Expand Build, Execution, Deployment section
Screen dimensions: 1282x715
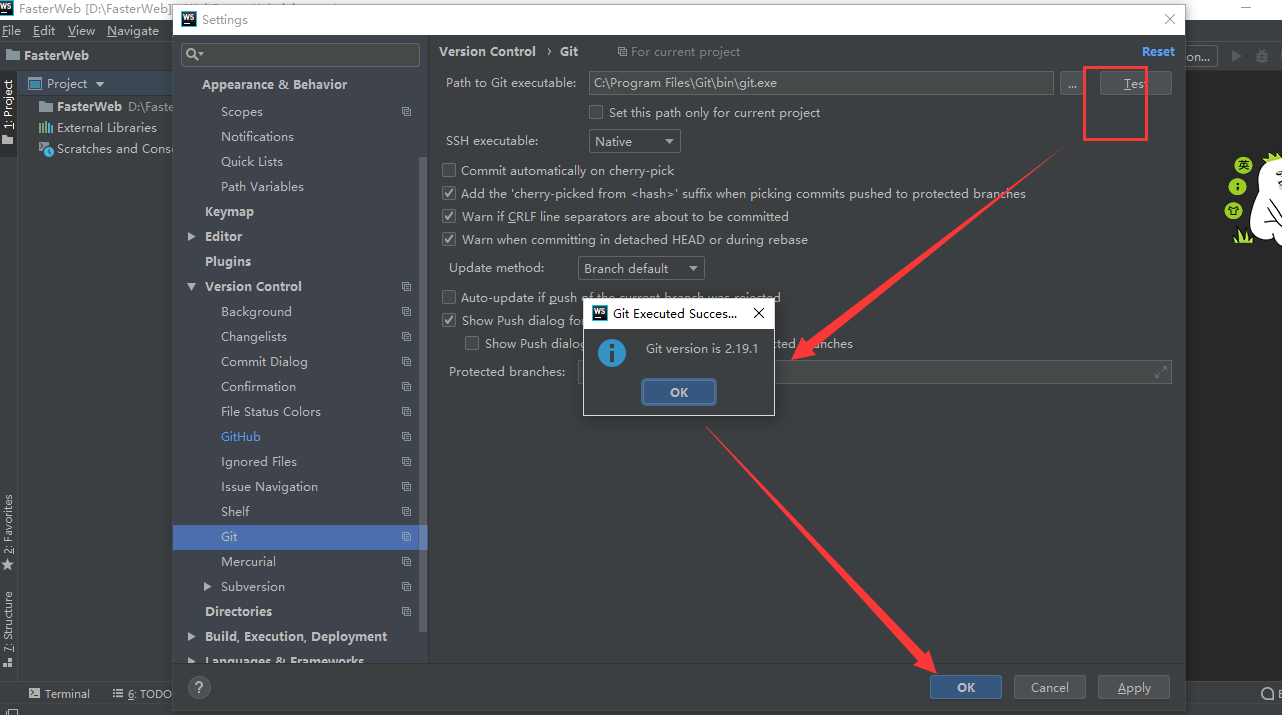coord(192,637)
